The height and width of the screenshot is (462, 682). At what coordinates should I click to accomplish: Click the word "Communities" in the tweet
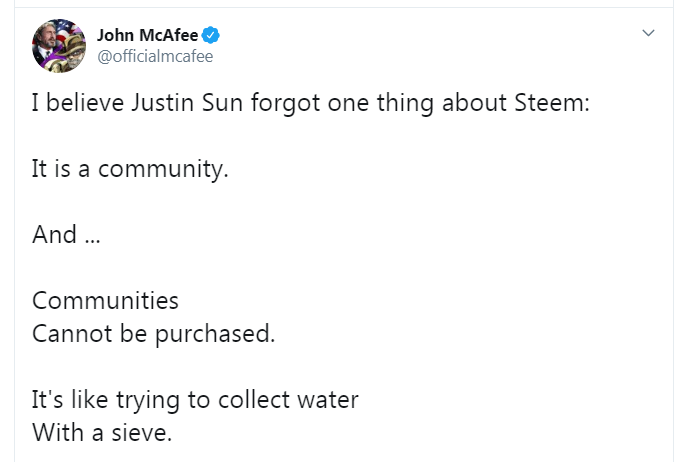106,300
